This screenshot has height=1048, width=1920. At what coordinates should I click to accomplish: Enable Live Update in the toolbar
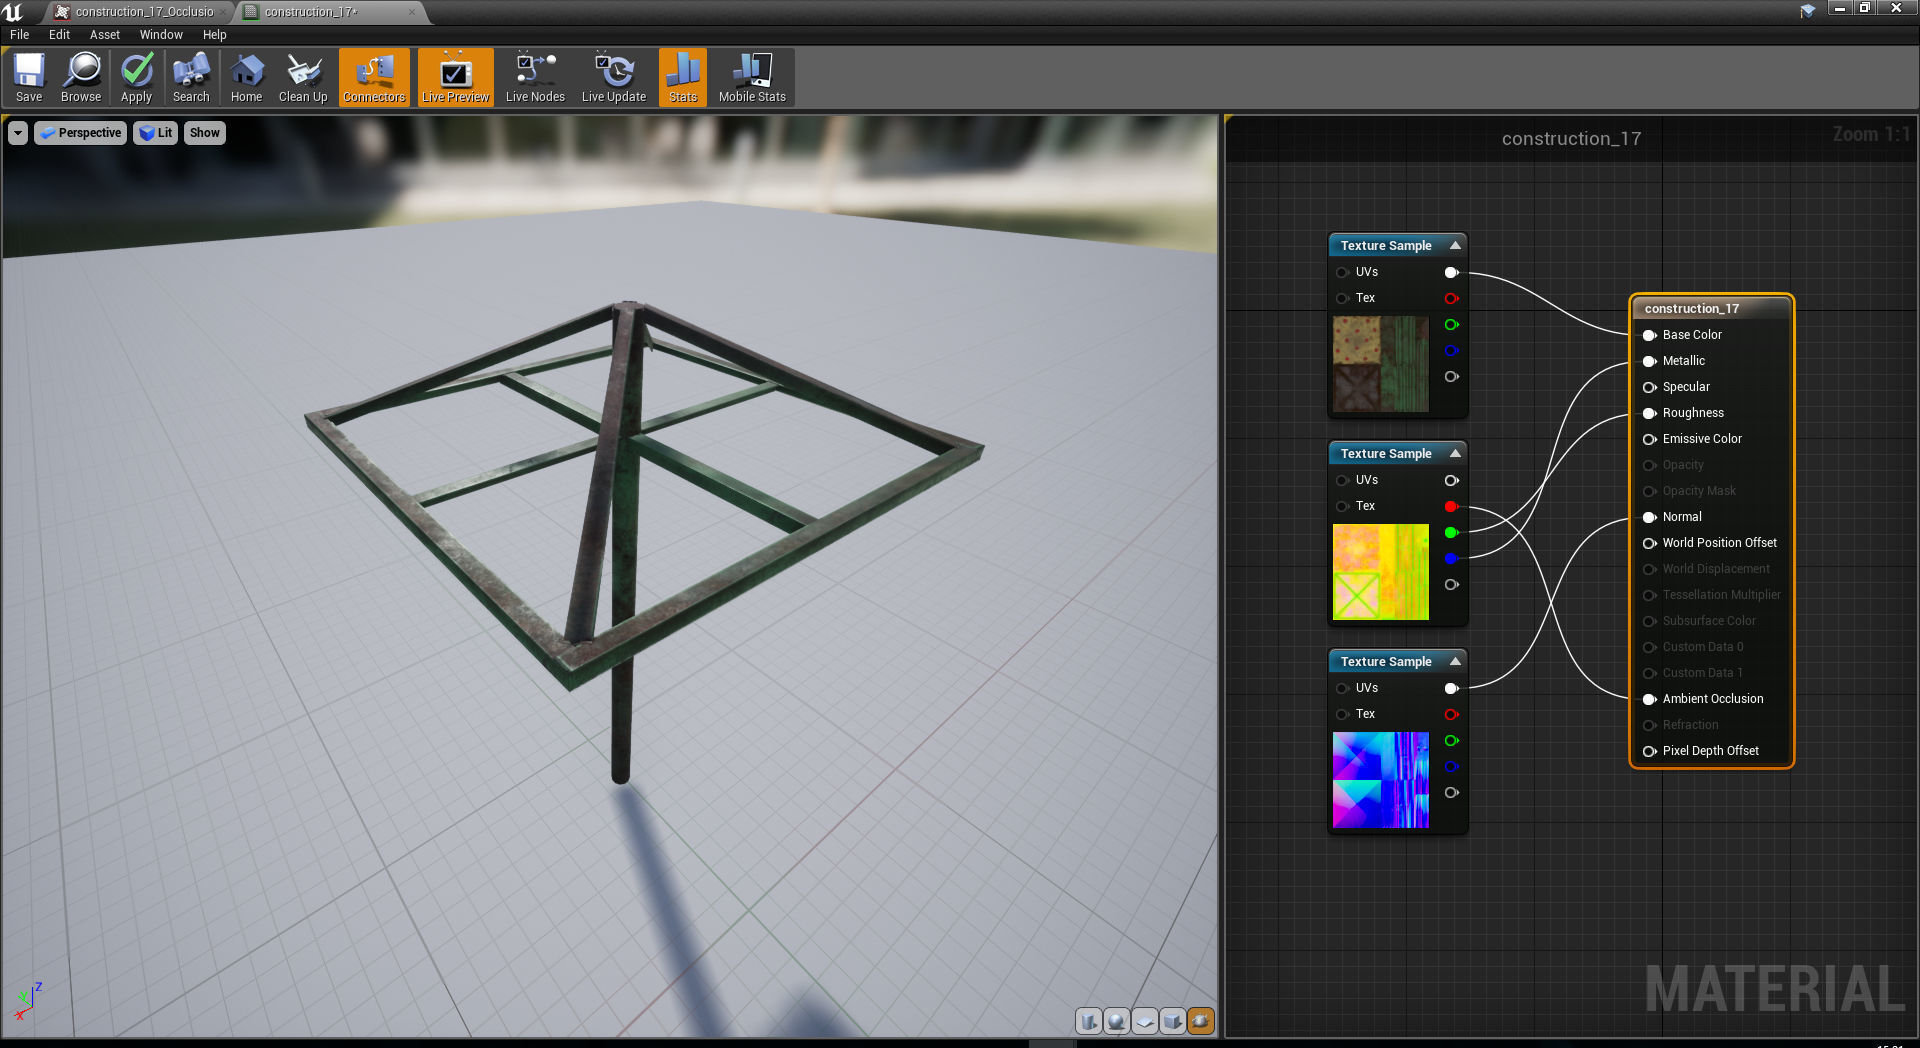pos(614,78)
